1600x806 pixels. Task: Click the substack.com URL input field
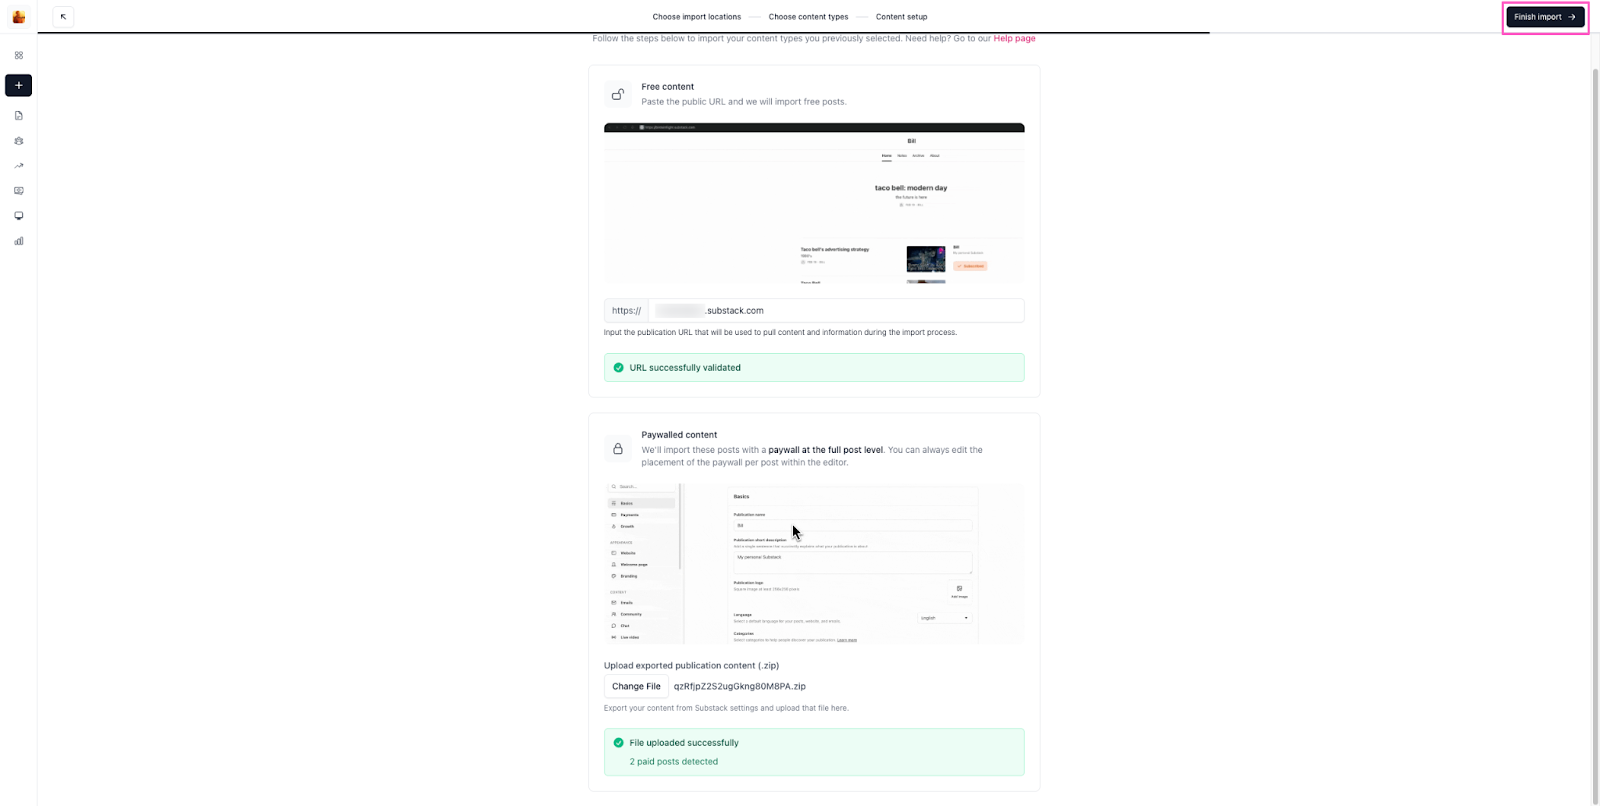835,311
